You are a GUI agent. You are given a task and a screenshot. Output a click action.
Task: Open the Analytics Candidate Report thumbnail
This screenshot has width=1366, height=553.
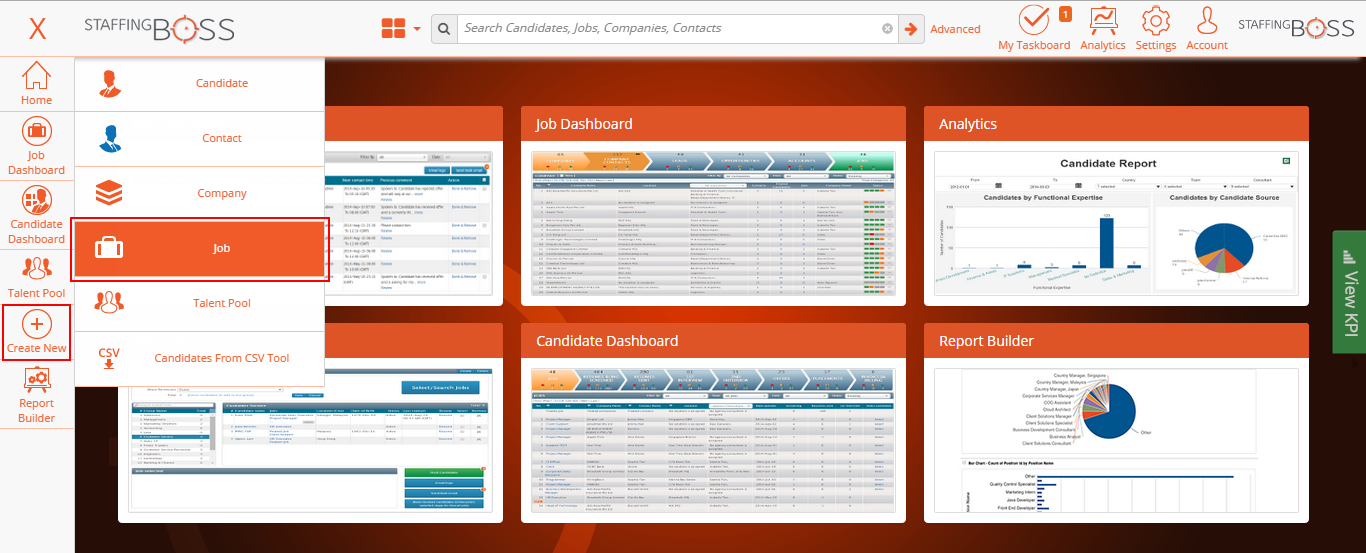click(1116, 223)
